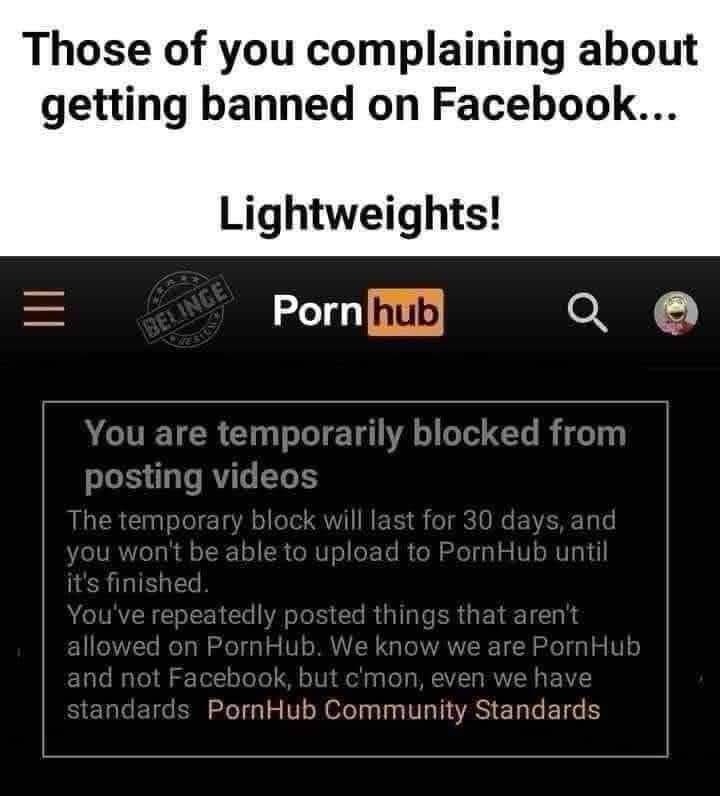Click the magnifying glass search icon
The height and width of the screenshot is (796, 720).
pyautogui.click(x=587, y=312)
